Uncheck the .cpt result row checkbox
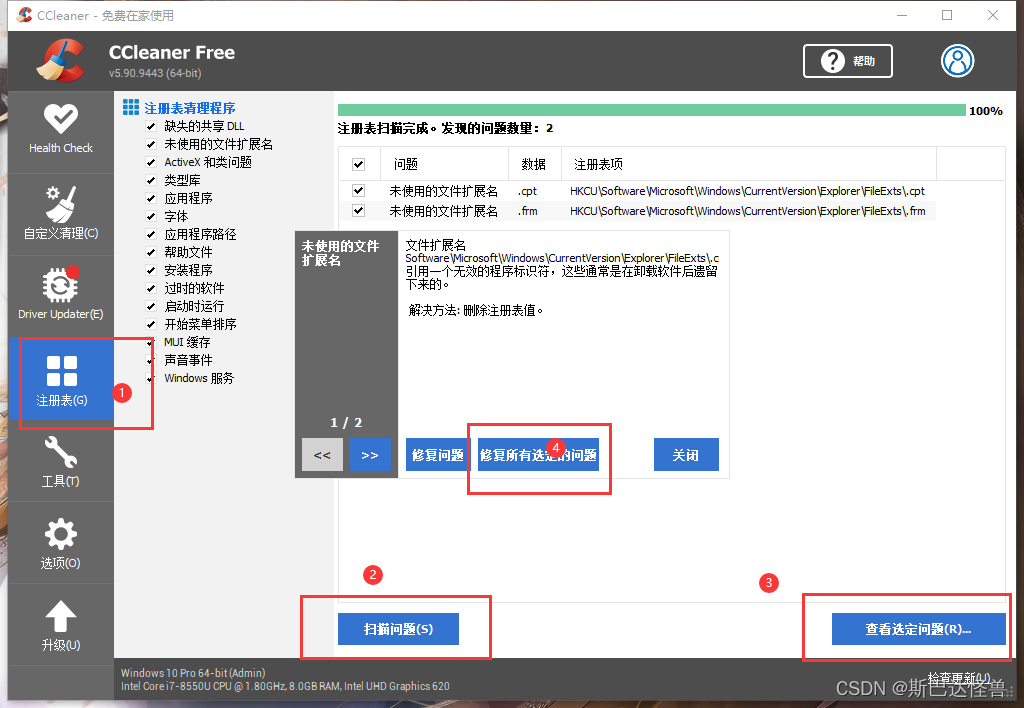The height and width of the screenshot is (708, 1024). [359, 191]
